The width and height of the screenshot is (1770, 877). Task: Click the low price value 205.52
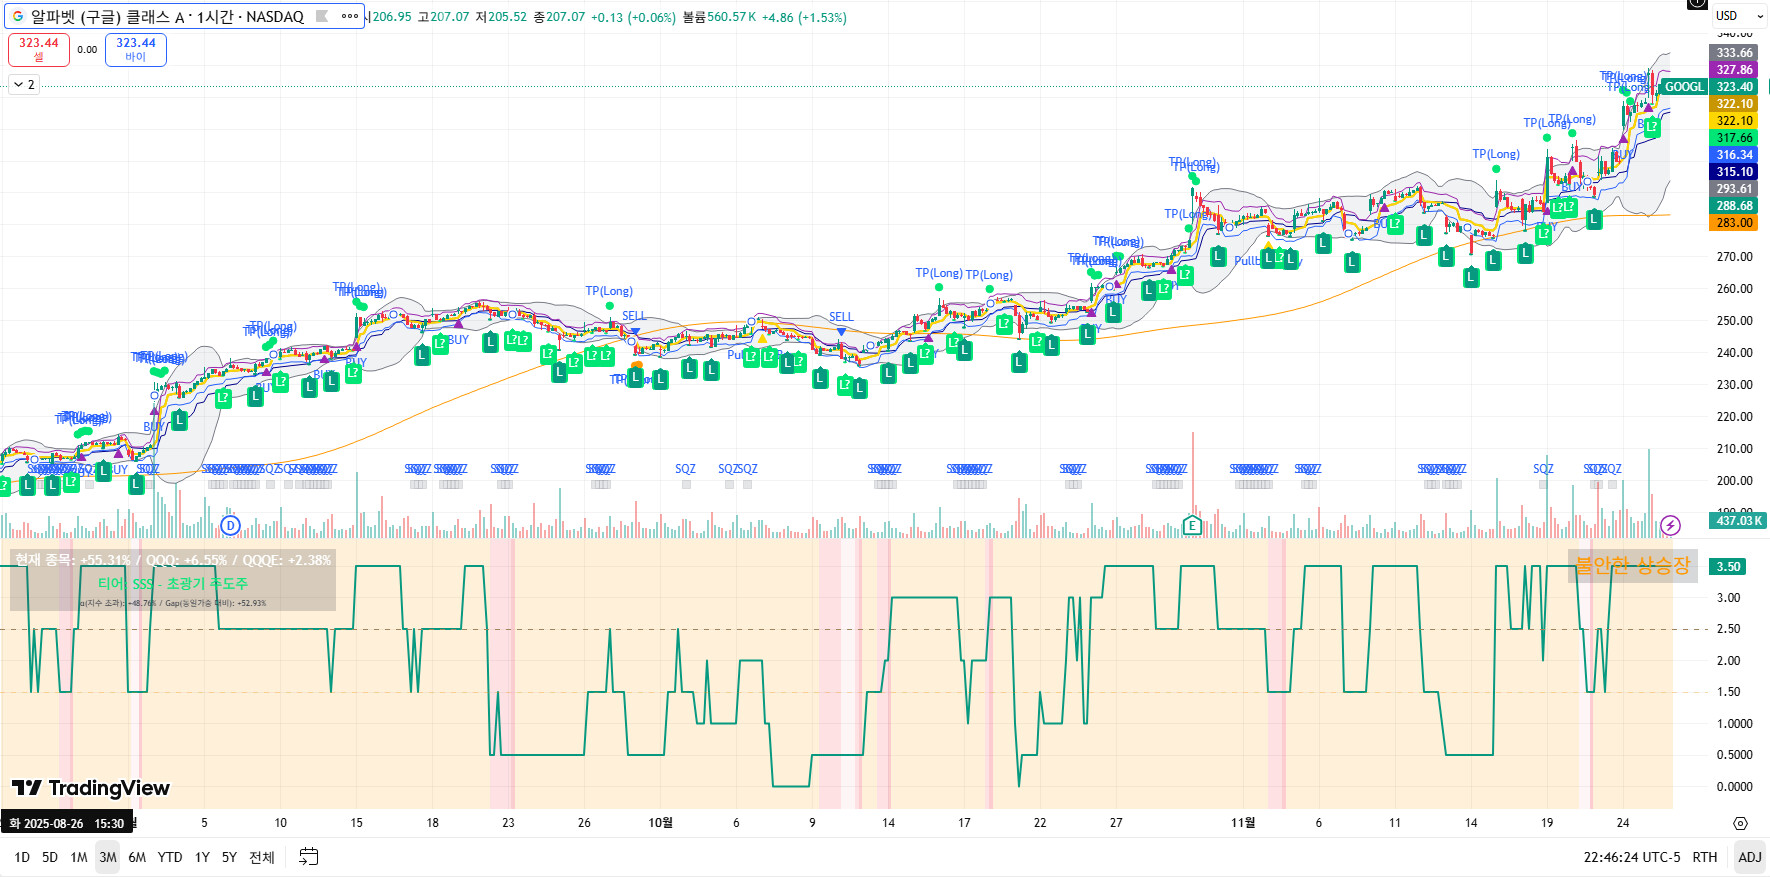pos(507,17)
